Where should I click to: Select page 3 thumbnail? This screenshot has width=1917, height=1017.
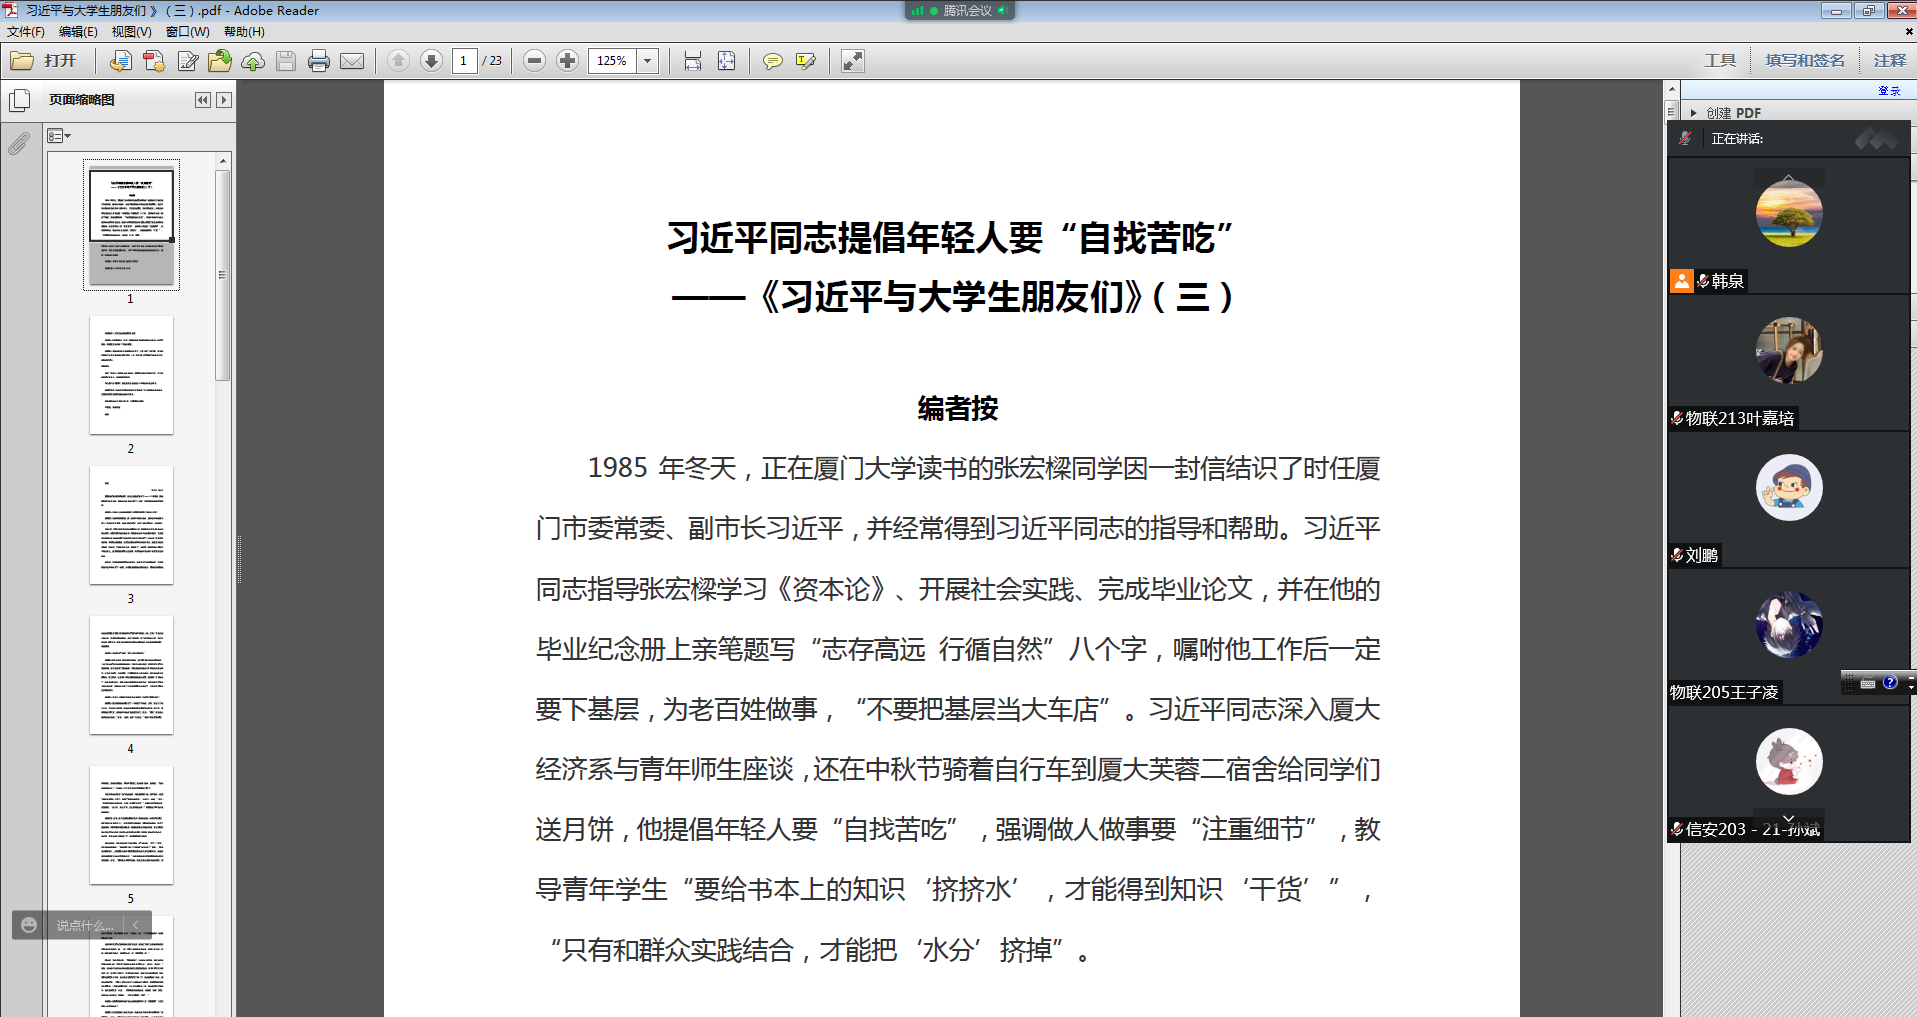(131, 525)
